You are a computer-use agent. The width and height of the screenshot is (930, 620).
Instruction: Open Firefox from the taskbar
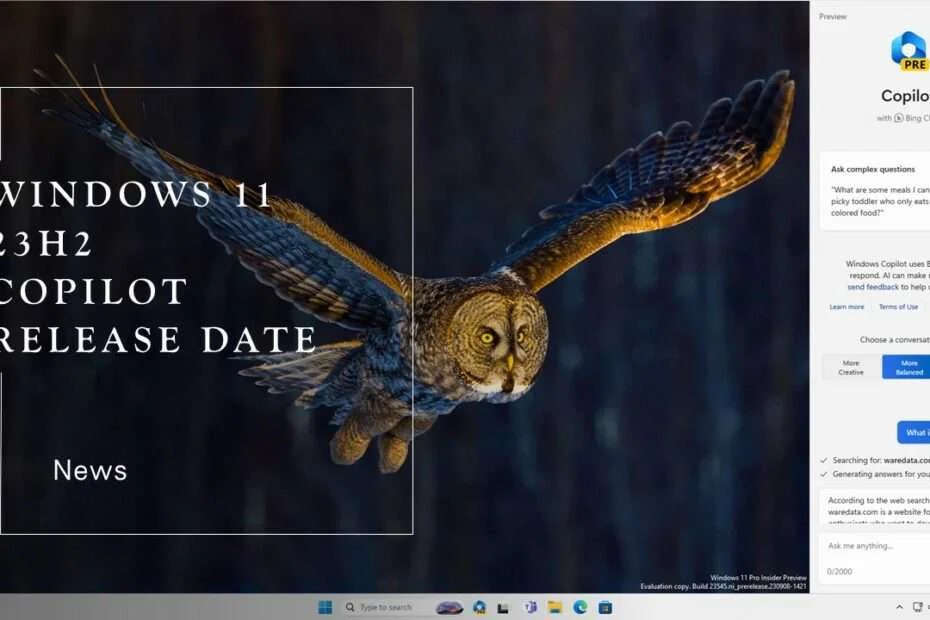click(478, 607)
